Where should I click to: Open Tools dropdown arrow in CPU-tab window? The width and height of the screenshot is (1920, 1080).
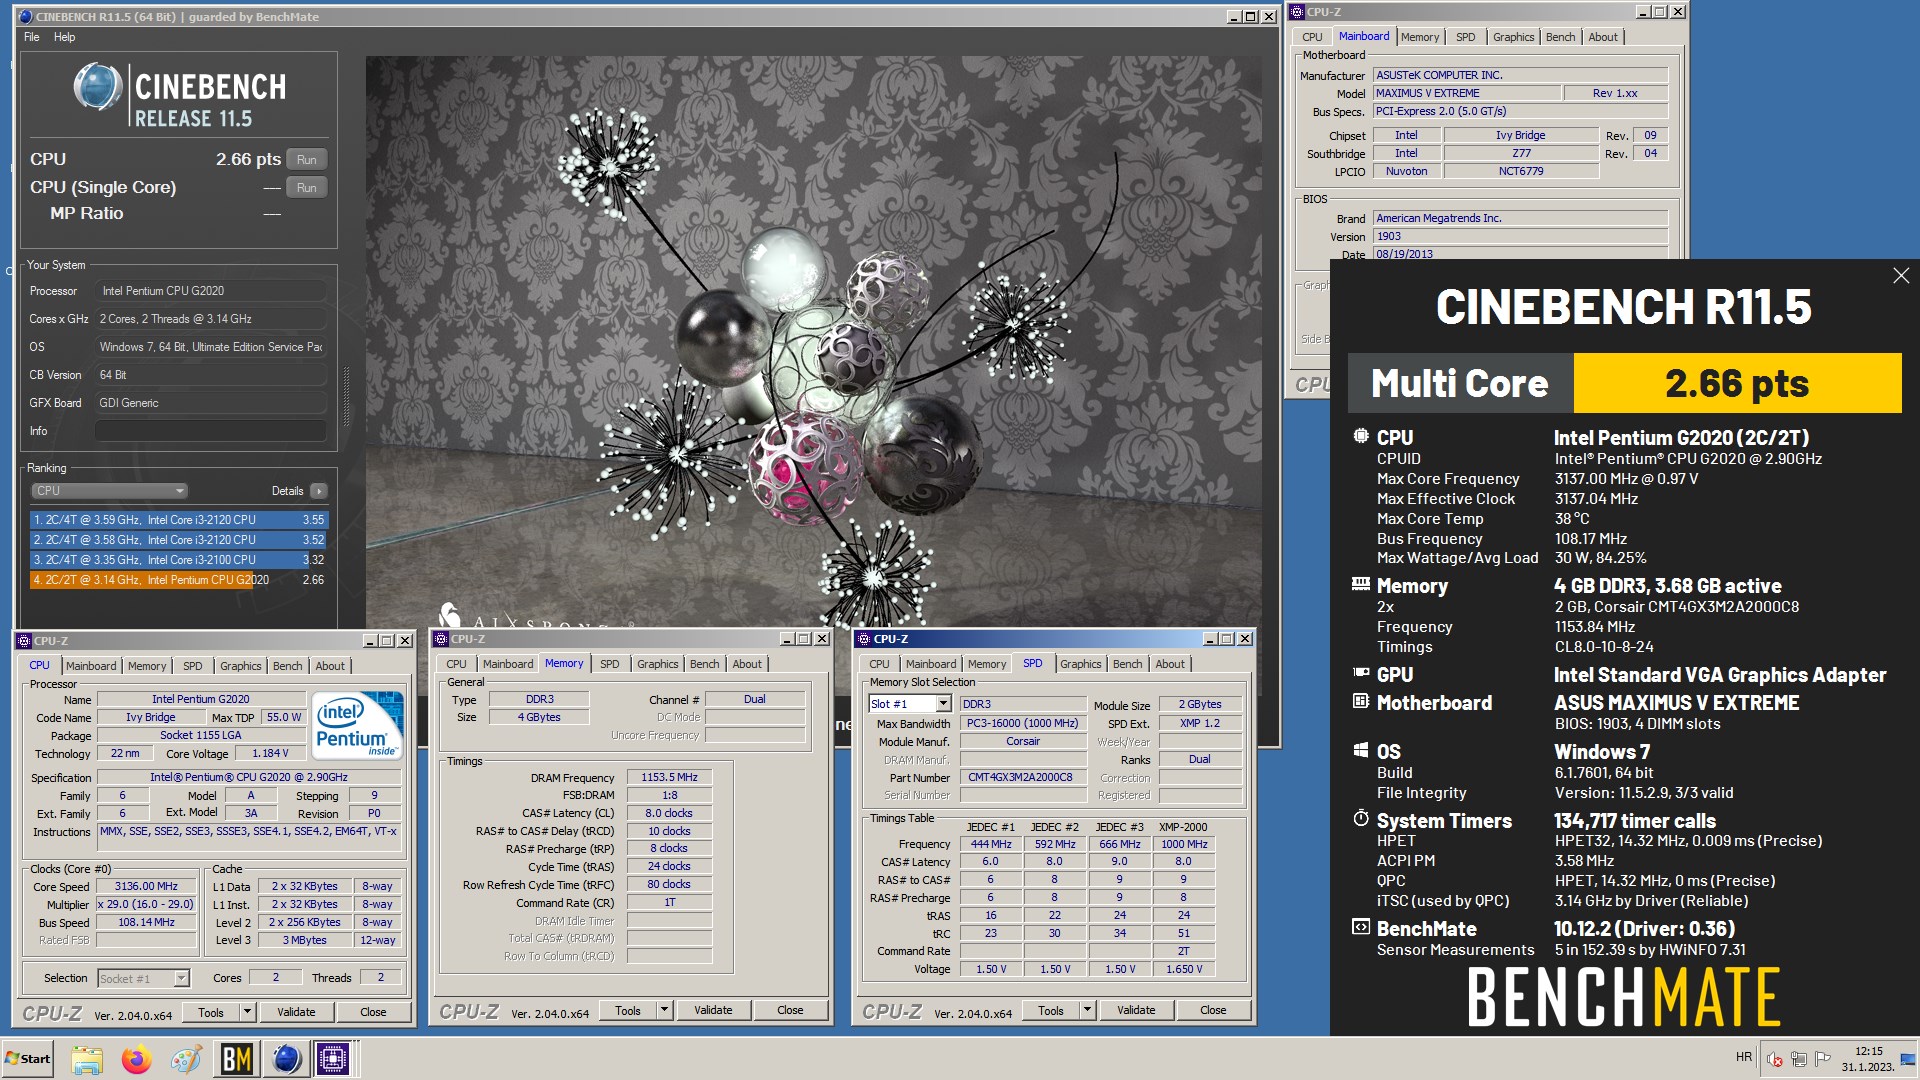tap(247, 1012)
